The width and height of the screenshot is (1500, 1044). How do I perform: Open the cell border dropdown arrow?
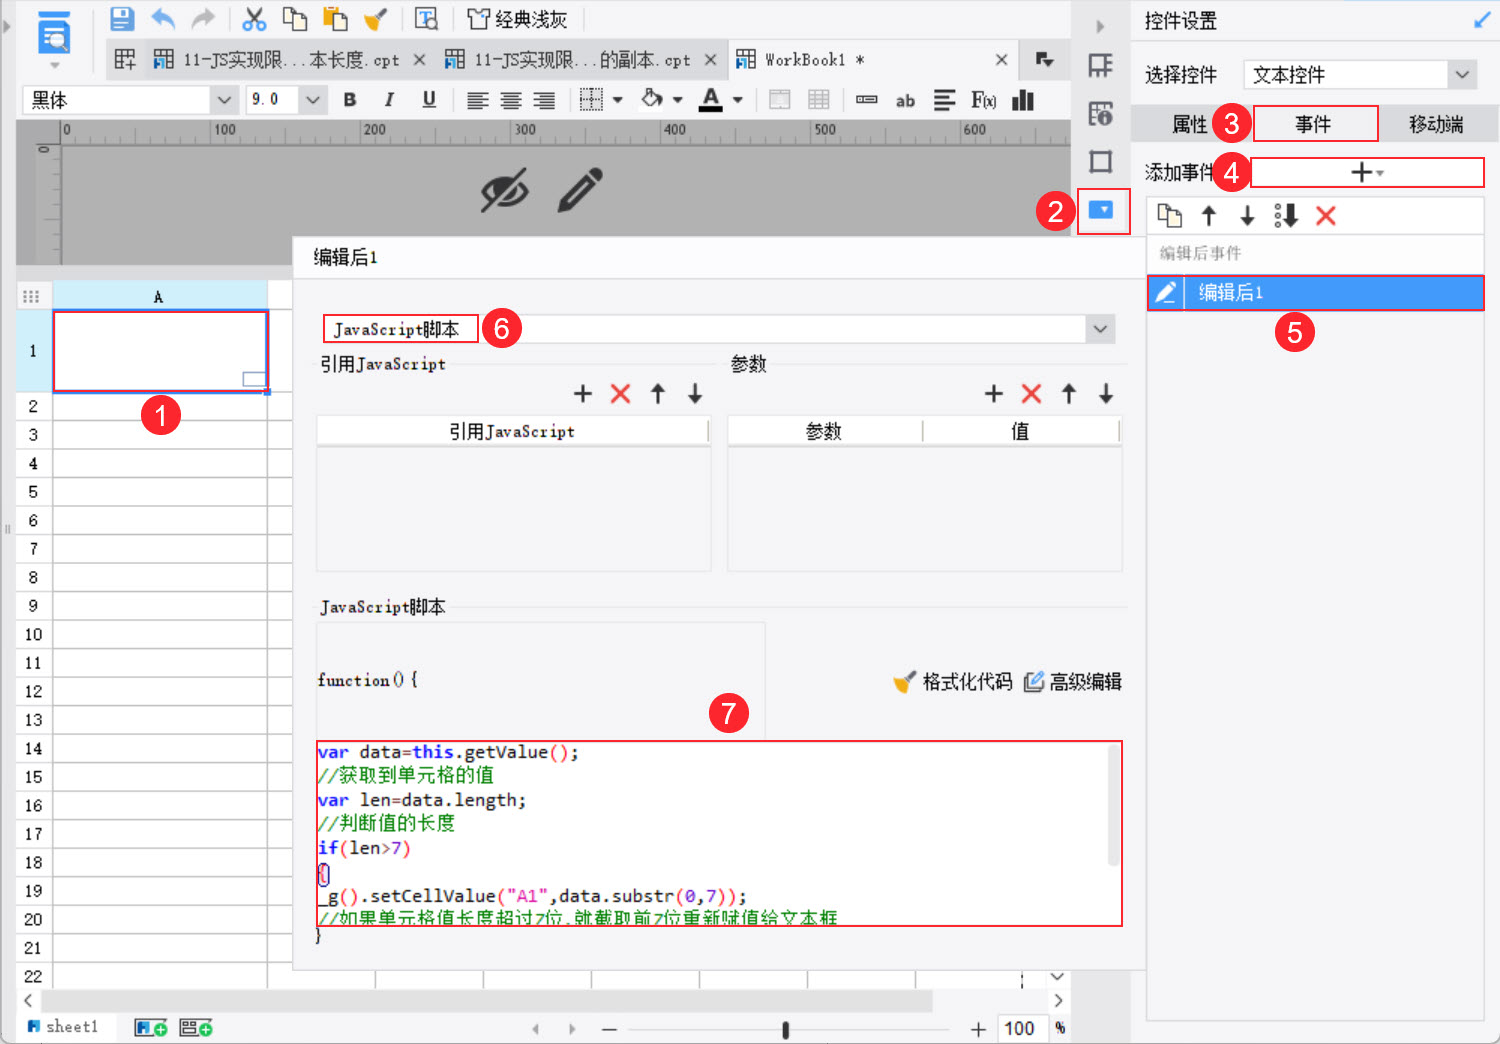618,100
